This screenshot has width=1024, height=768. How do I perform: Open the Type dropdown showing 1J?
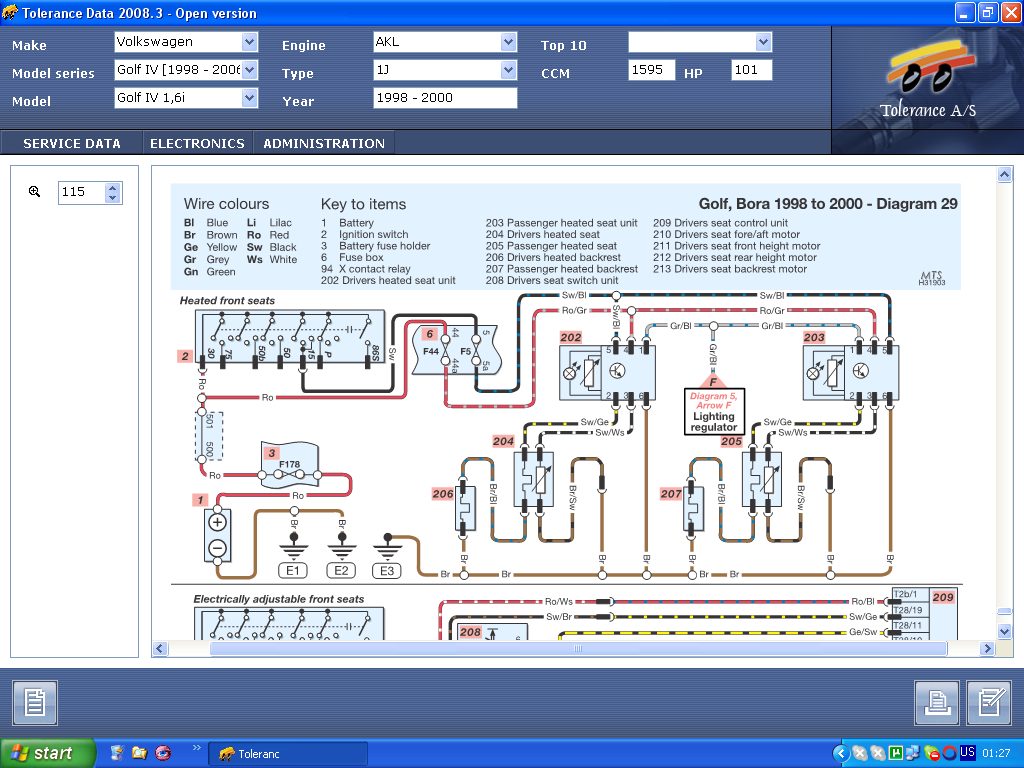pyautogui.click(x=508, y=70)
